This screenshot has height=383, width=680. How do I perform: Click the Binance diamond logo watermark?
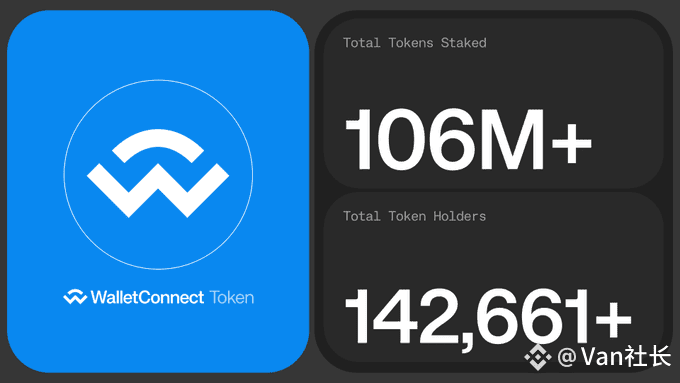538,357
